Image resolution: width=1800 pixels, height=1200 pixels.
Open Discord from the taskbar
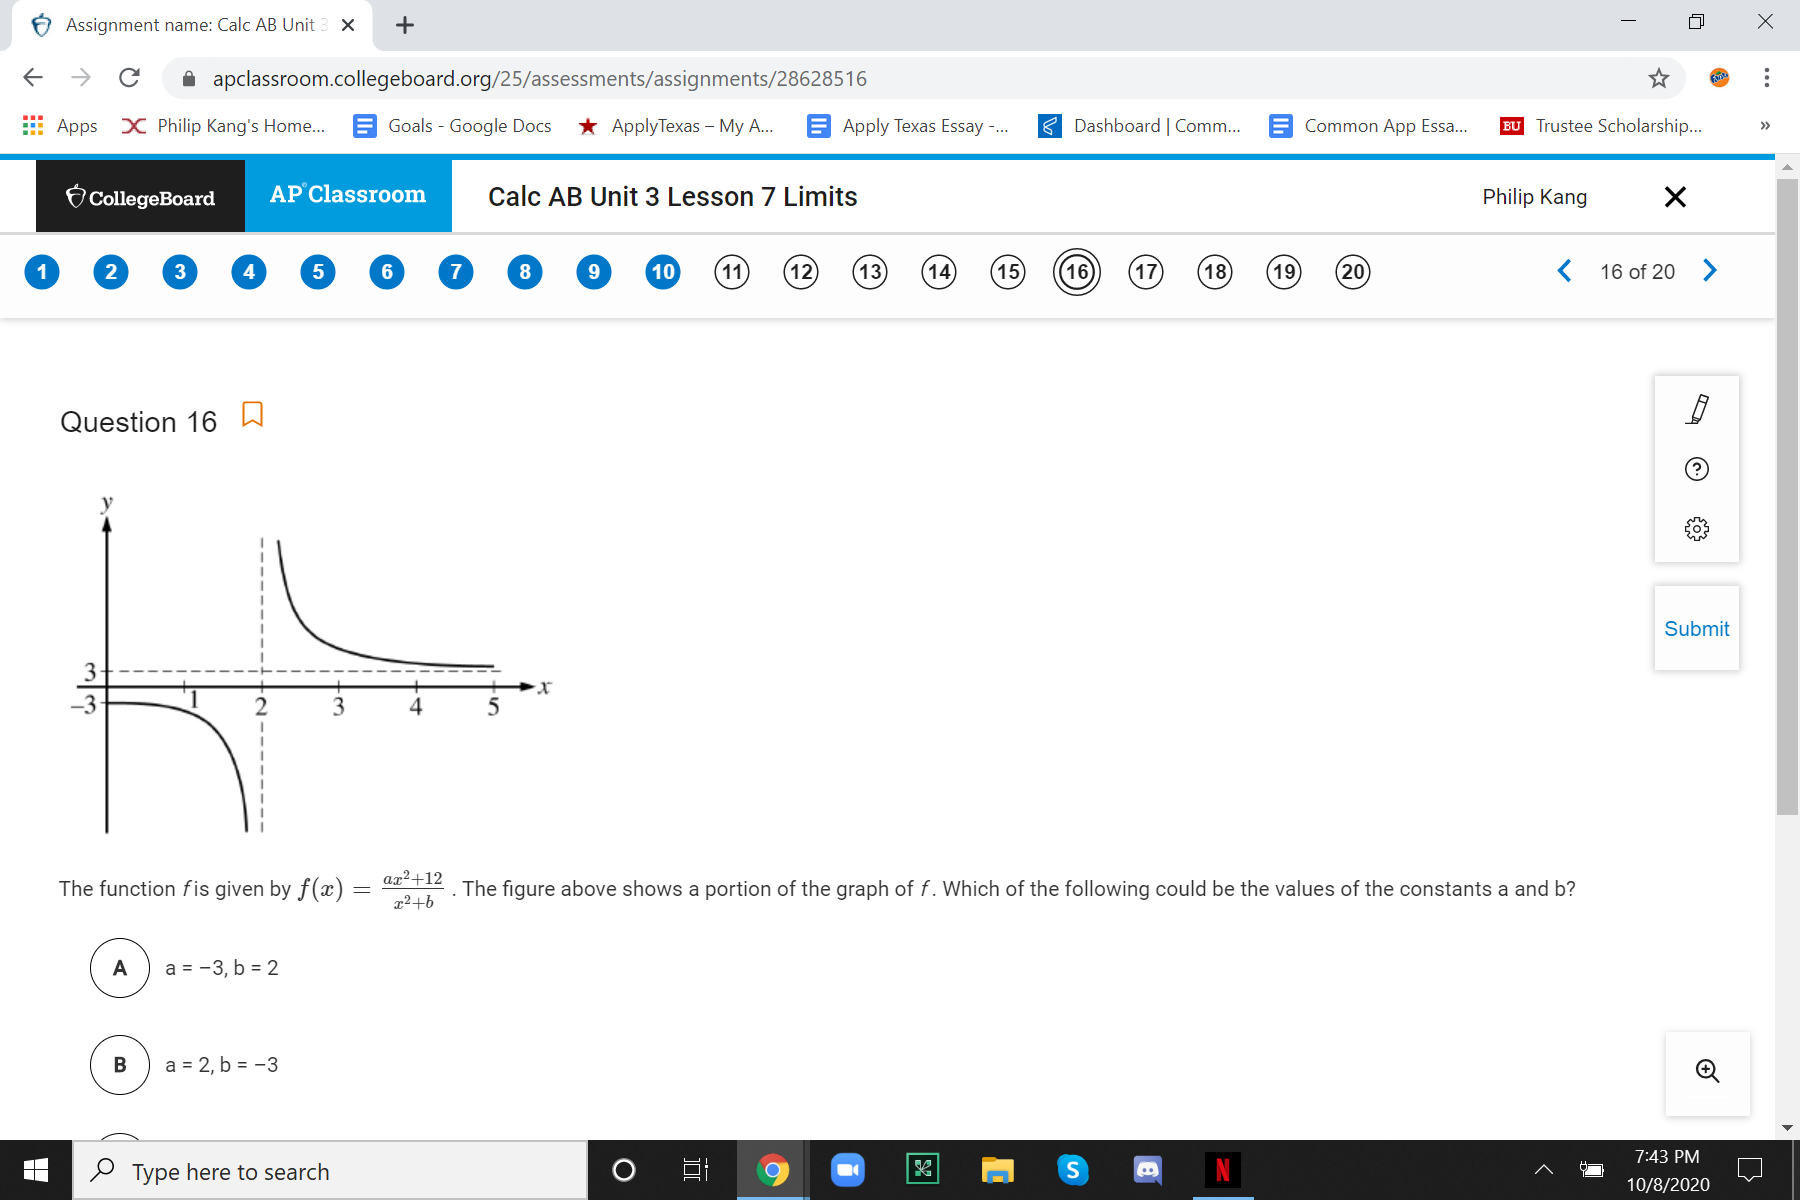1147,1169
